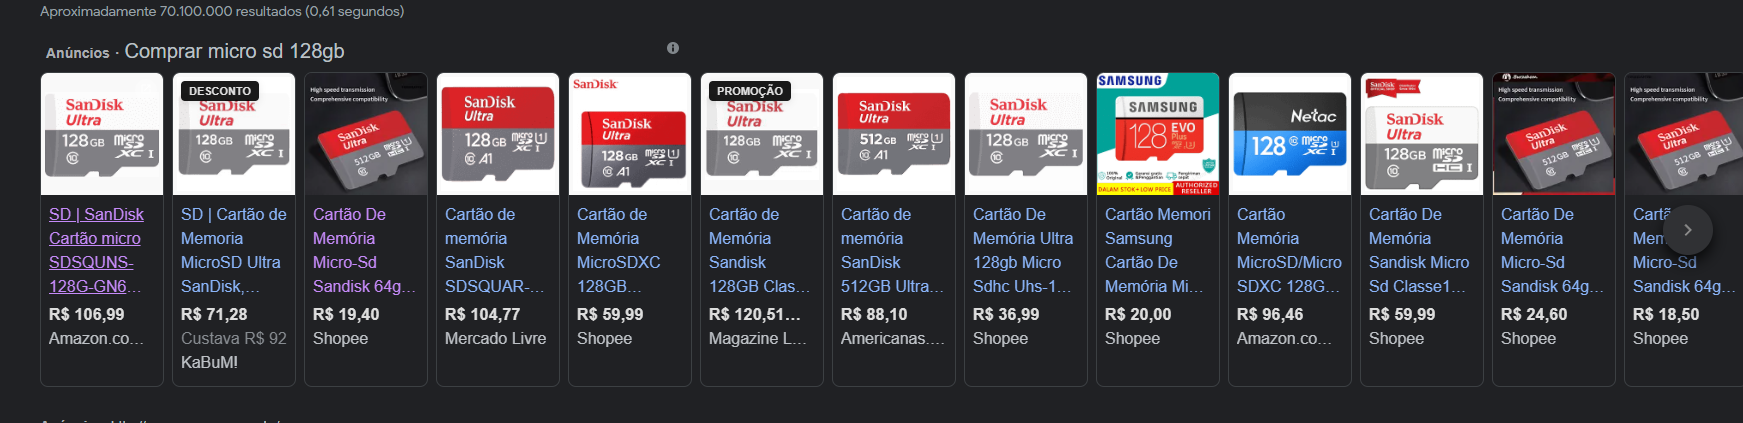Open the Amazon SanDisk SDSQUNS-128G link
1743x423 pixels.
click(97, 250)
